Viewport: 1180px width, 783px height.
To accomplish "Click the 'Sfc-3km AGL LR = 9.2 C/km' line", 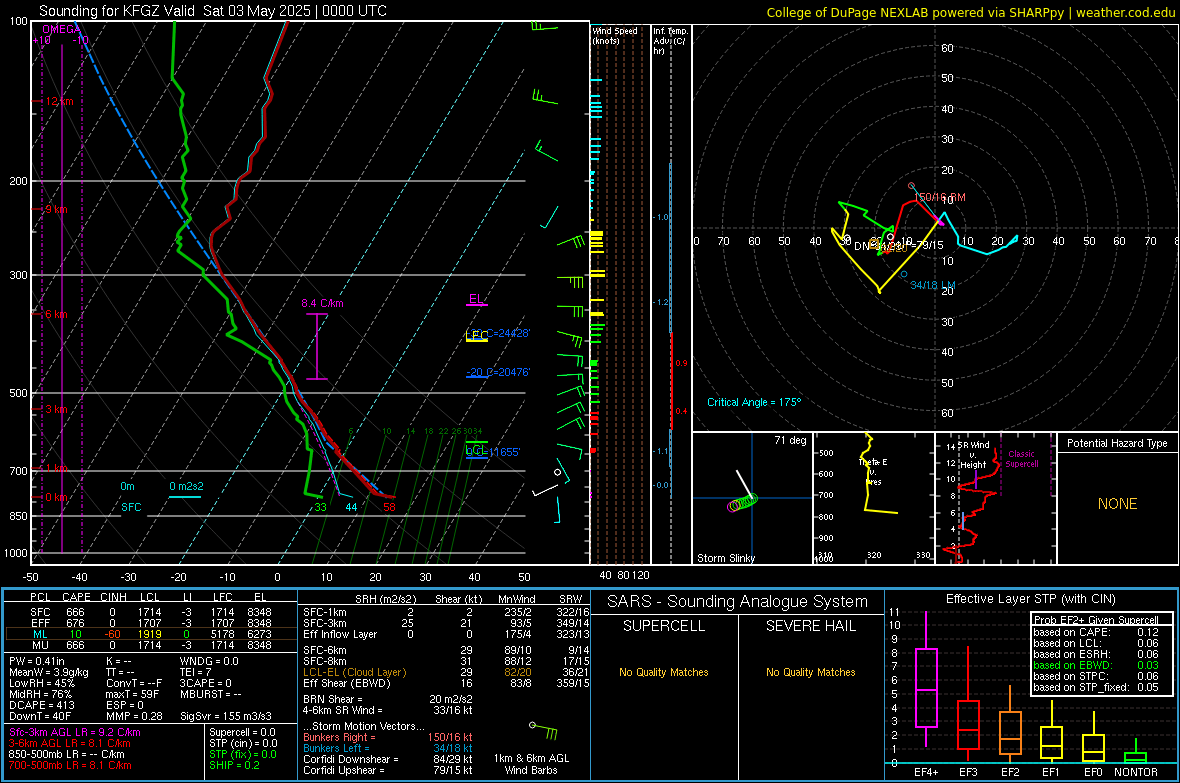I will point(75,732).
